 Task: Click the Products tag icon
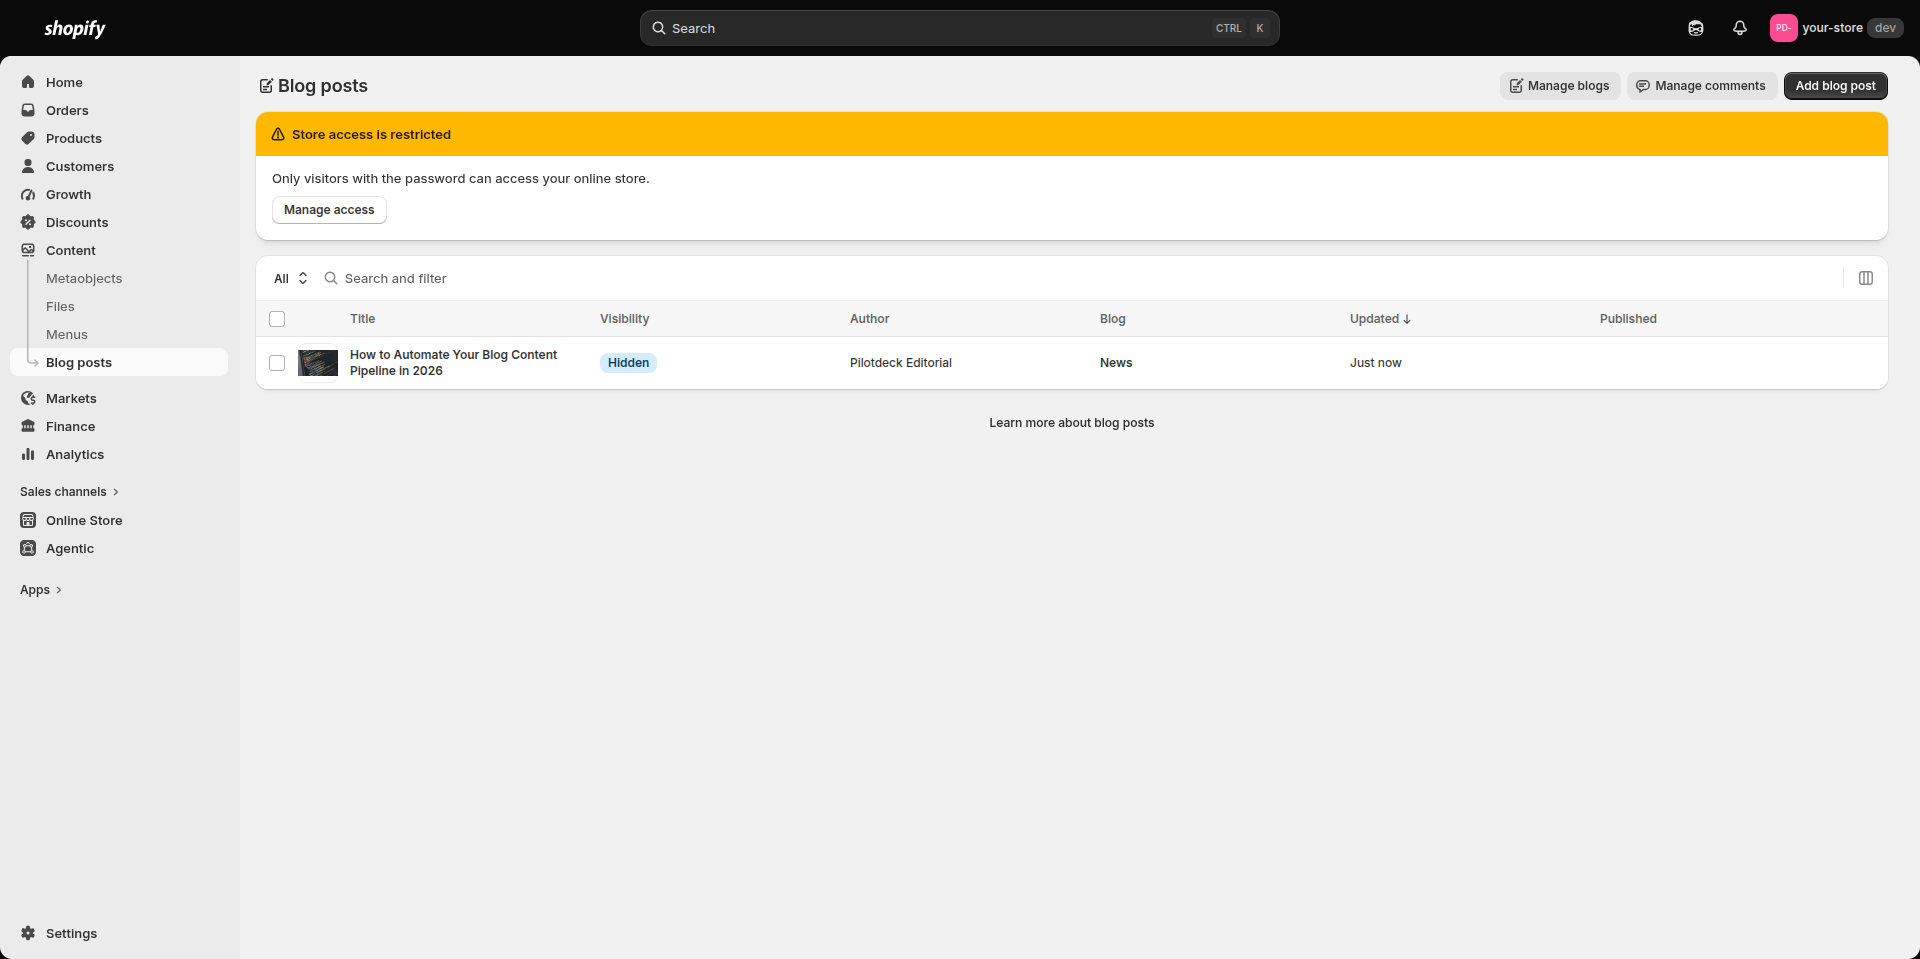click(28, 138)
